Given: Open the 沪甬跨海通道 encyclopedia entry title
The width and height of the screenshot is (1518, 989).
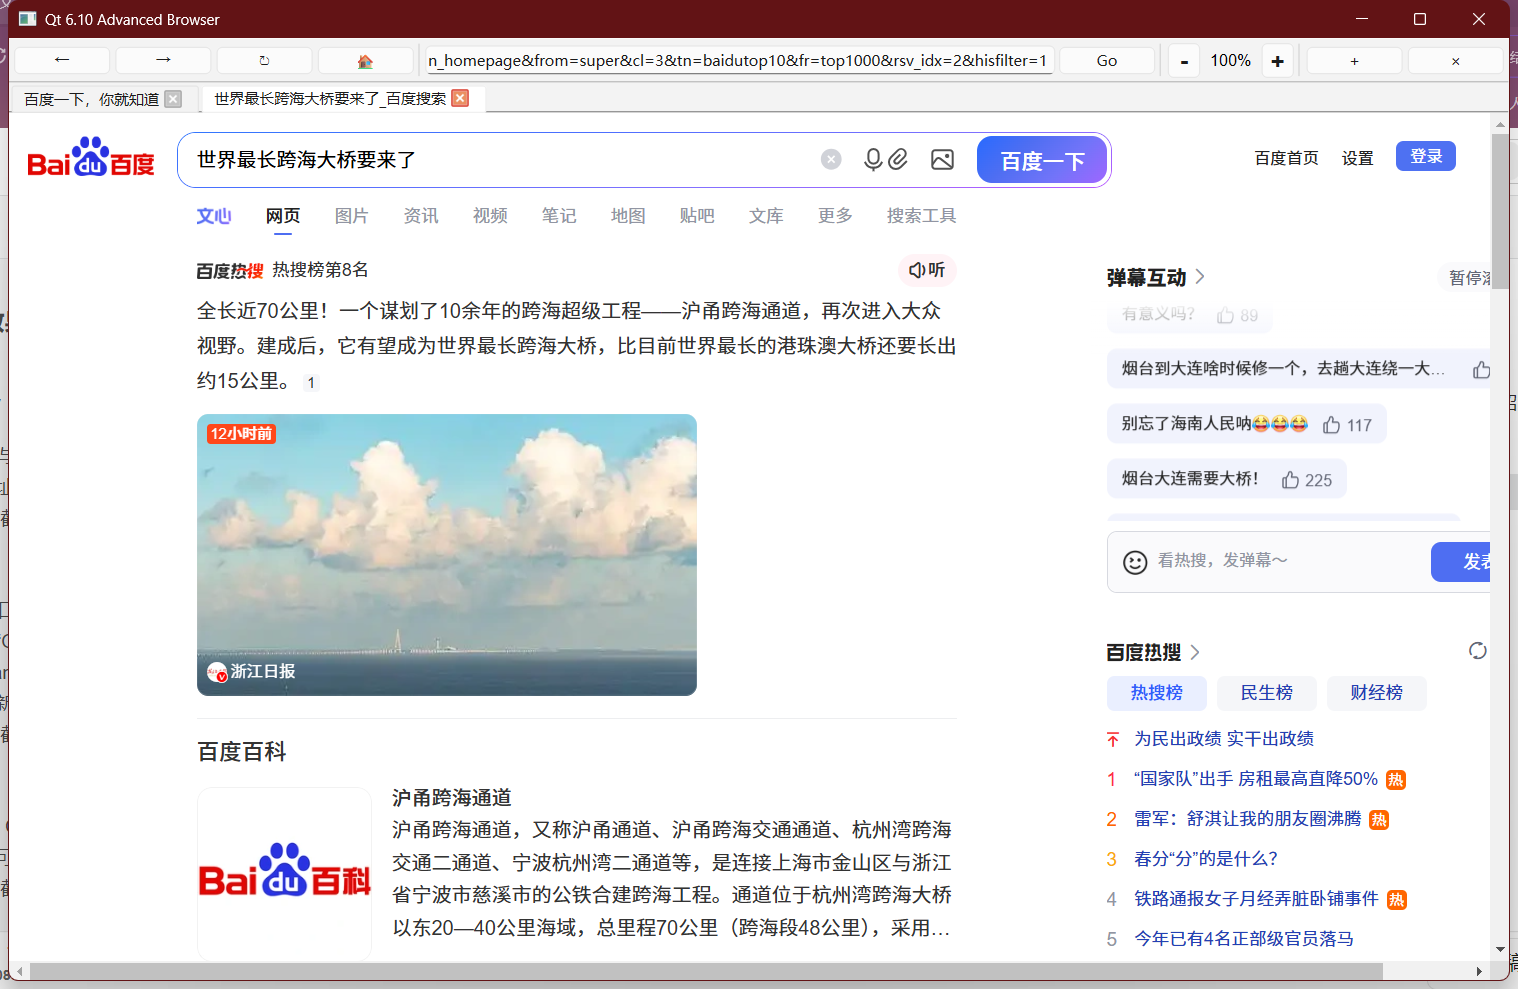Looking at the screenshot, I should pos(452,797).
